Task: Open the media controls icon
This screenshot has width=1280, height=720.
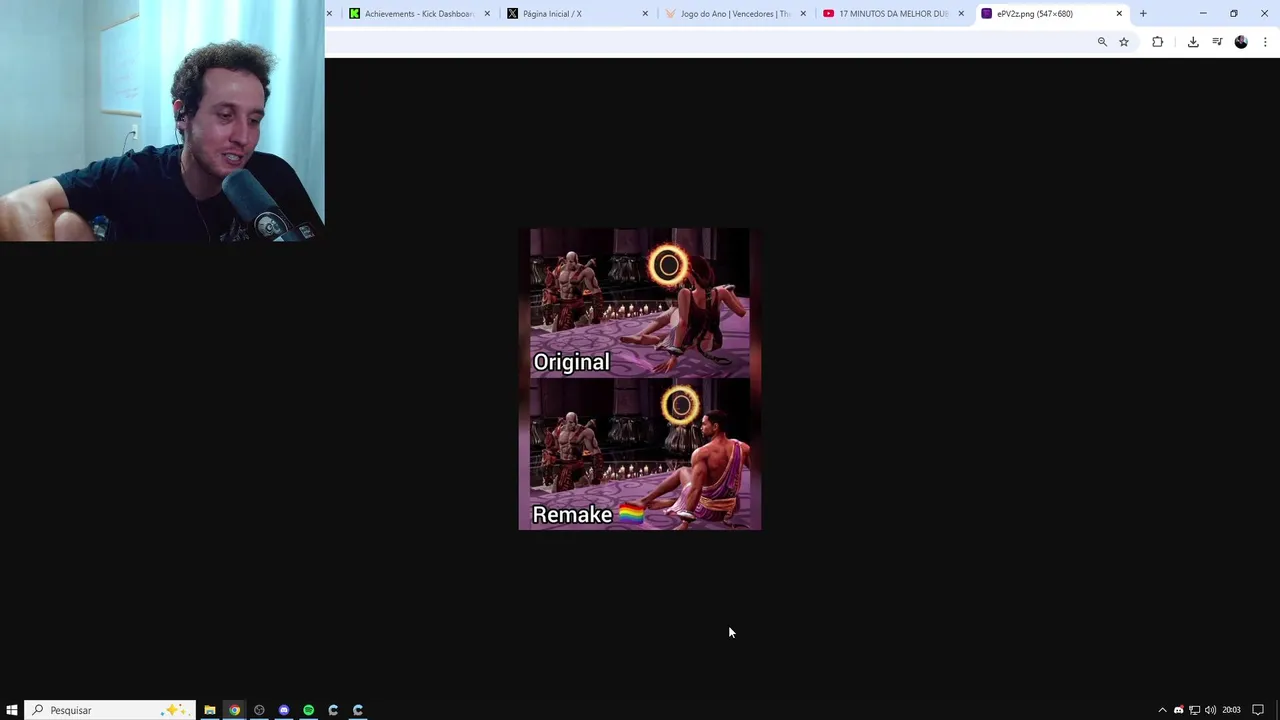Action: pyautogui.click(x=1217, y=42)
